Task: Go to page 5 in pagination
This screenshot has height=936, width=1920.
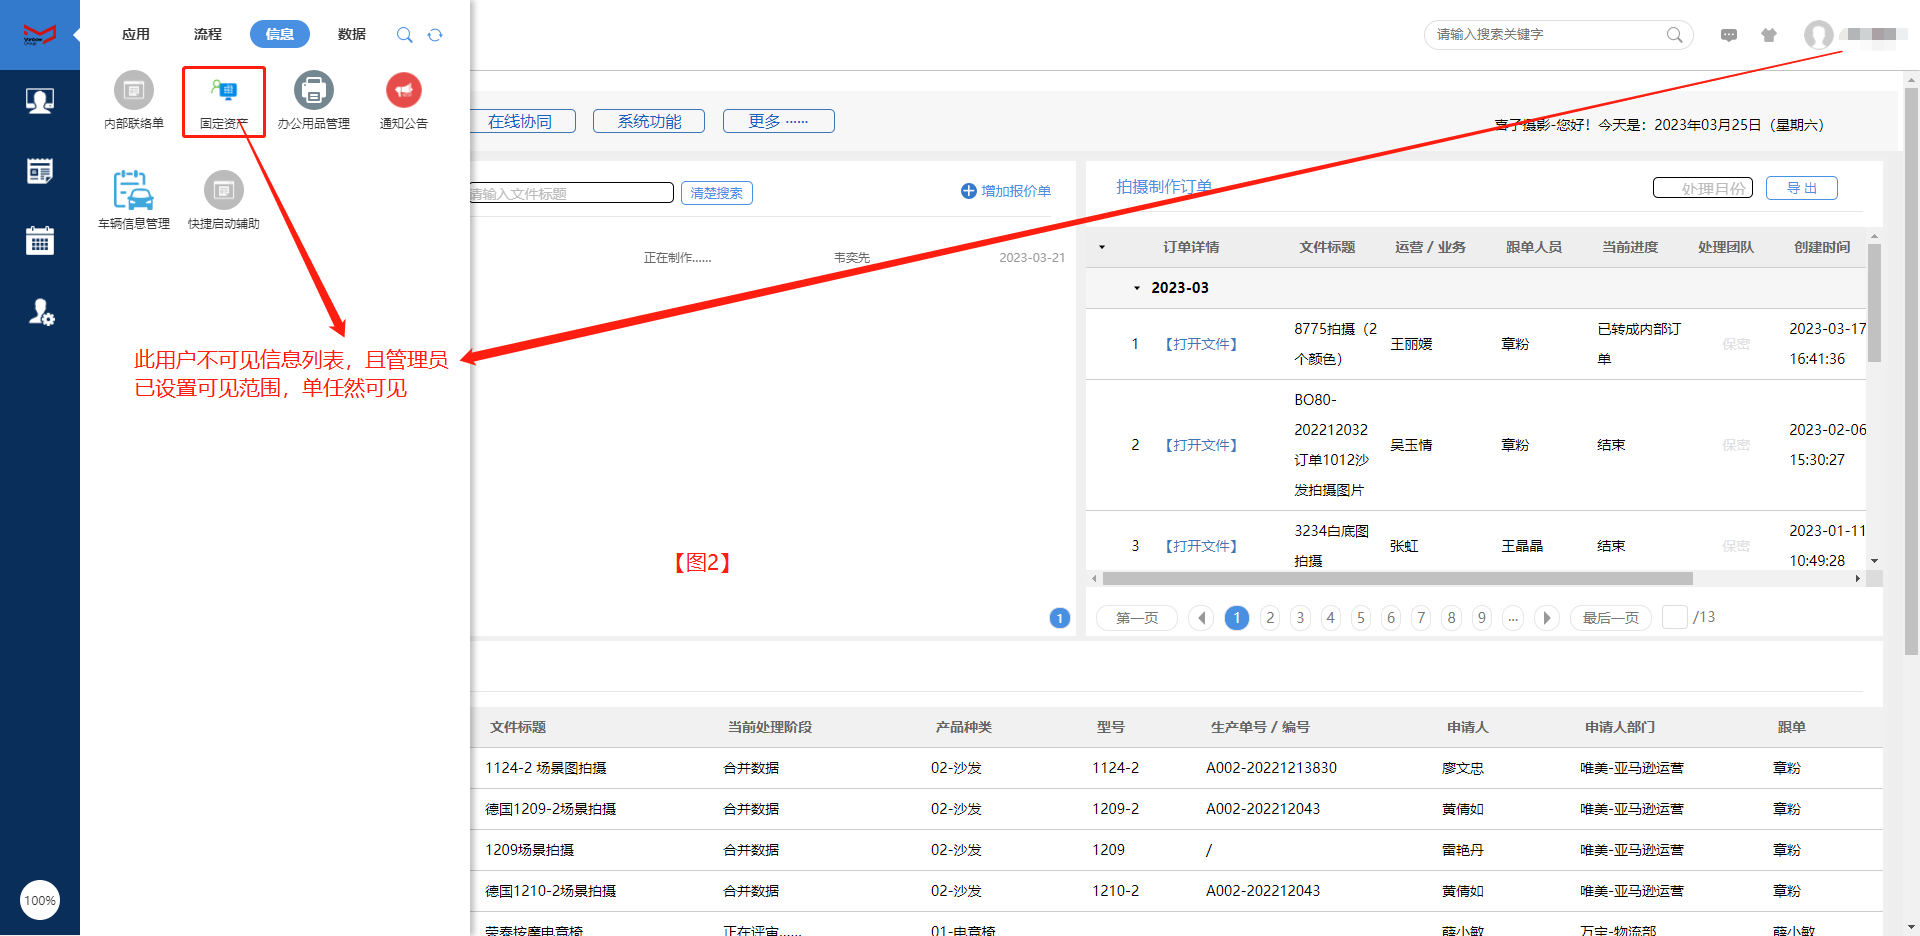Action: (x=1360, y=618)
